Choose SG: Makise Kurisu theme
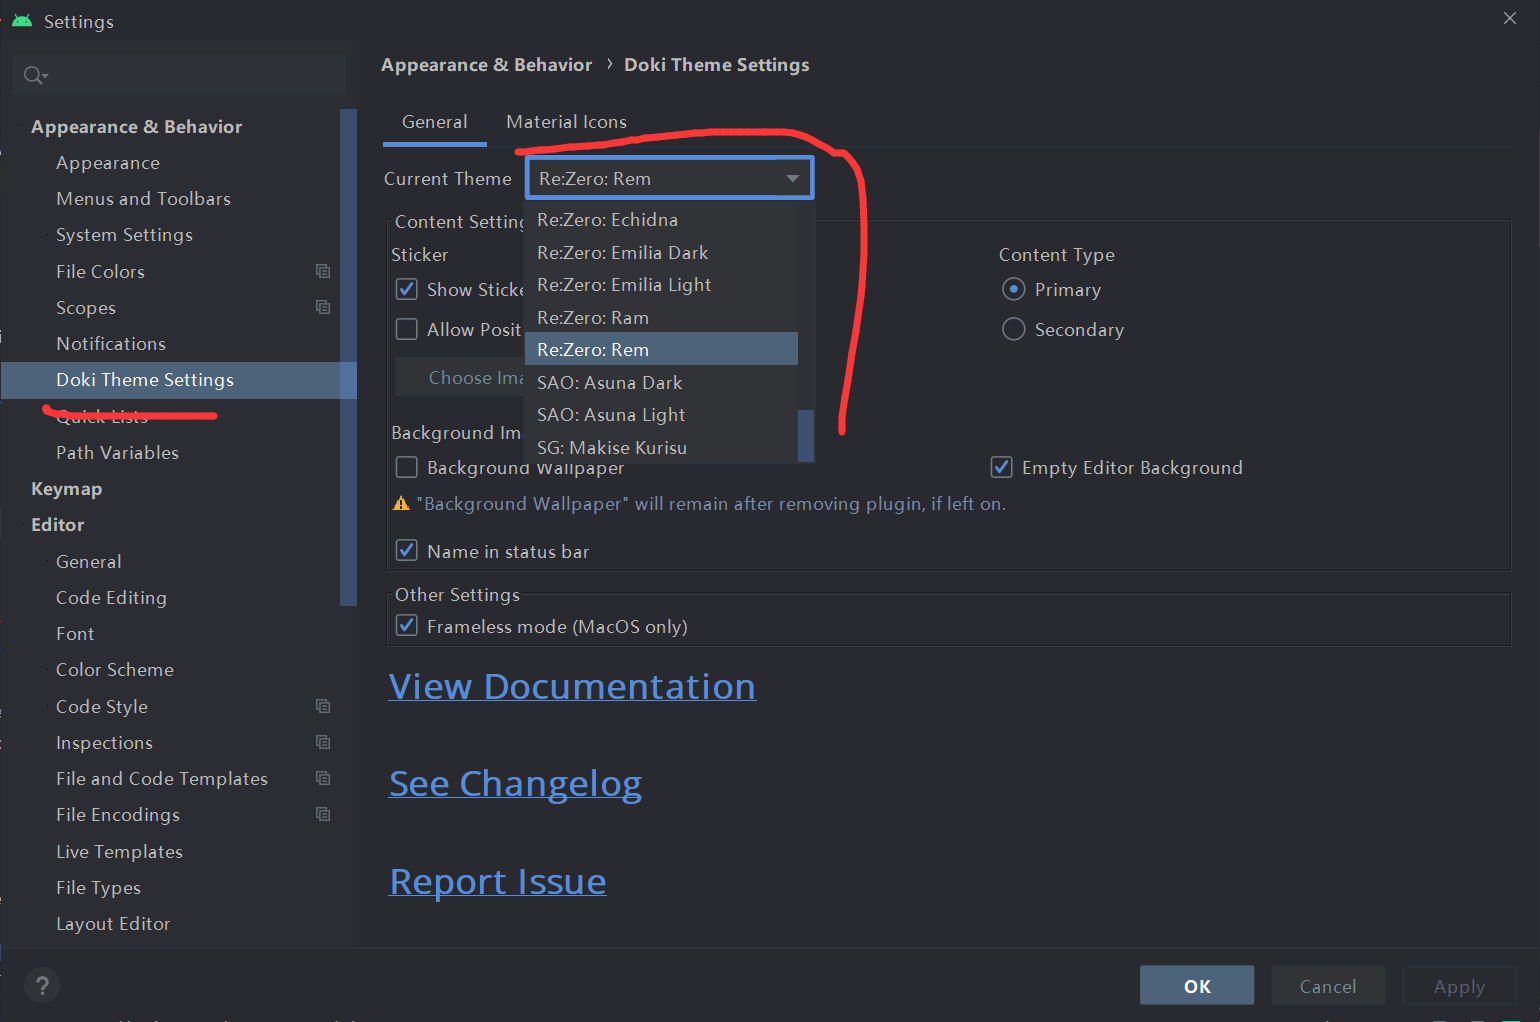Image resolution: width=1540 pixels, height=1022 pixels. click(x=661, y=447)
